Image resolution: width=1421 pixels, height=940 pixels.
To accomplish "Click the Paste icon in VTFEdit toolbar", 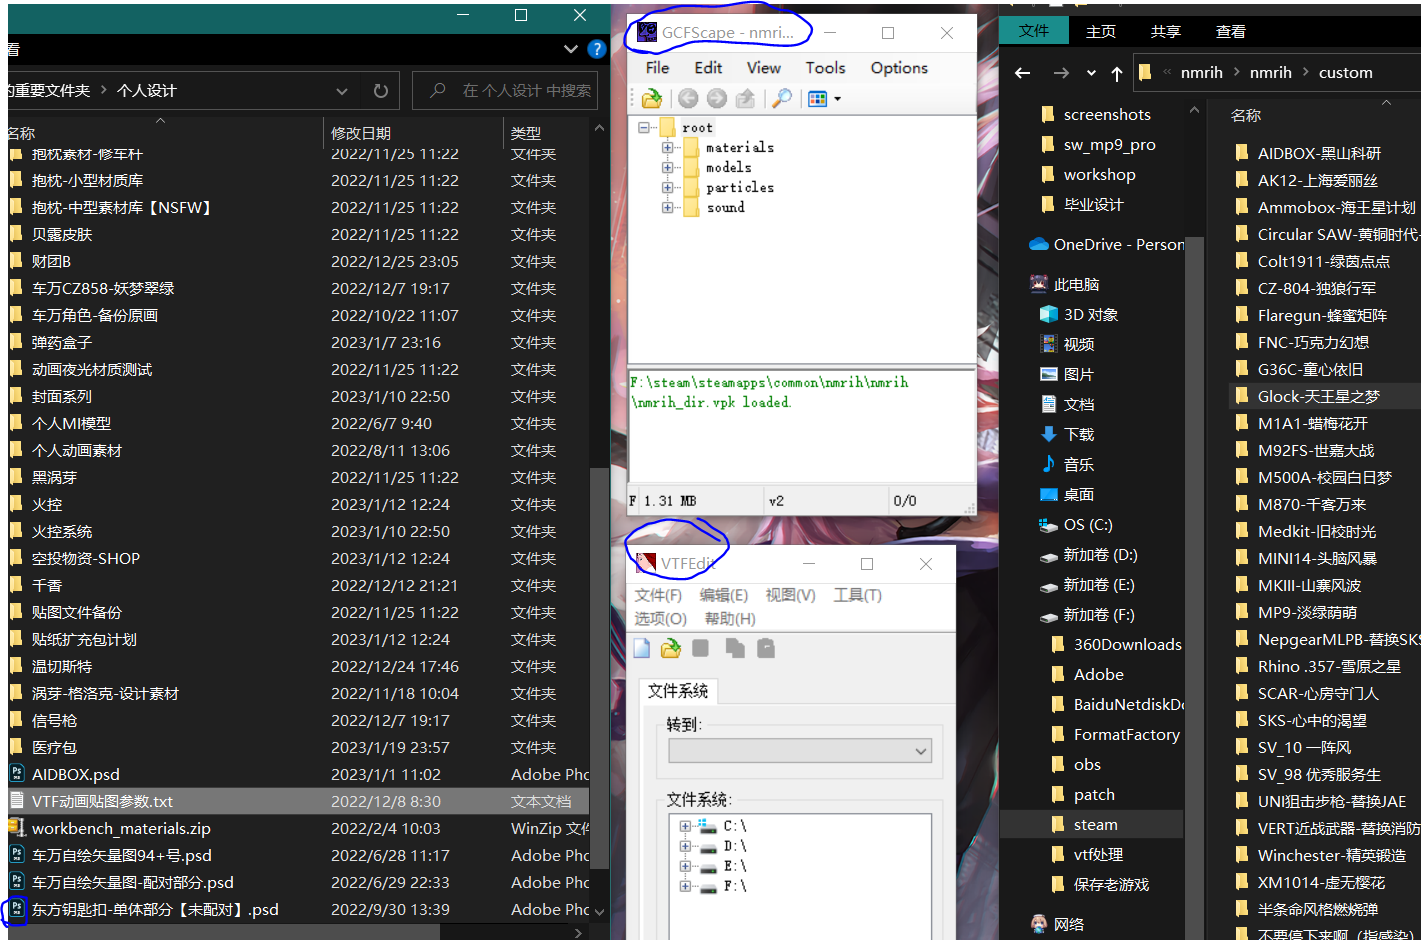I will click(x=766, y=648).
